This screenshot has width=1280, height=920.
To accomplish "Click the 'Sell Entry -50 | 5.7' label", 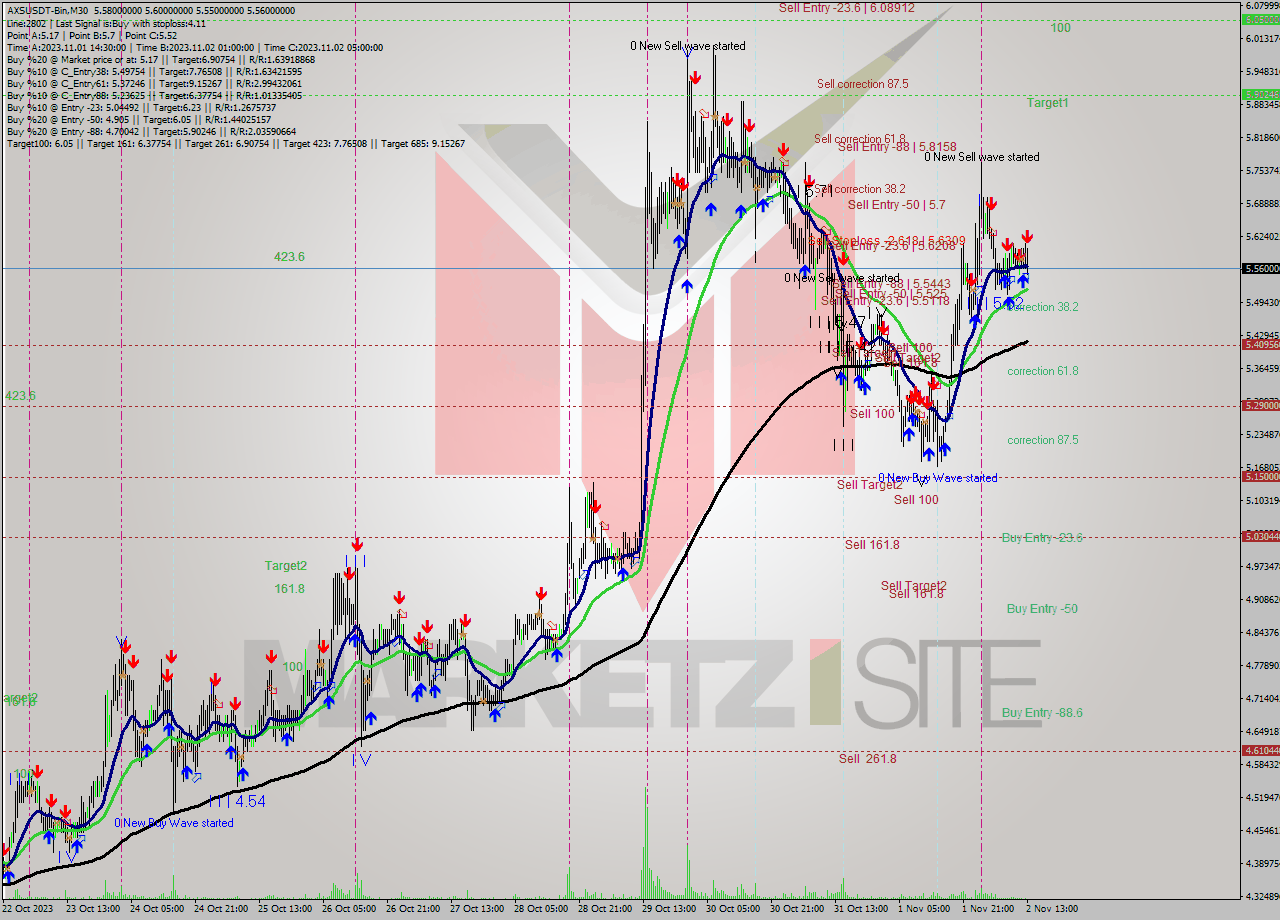I will [x=896, y=205].
